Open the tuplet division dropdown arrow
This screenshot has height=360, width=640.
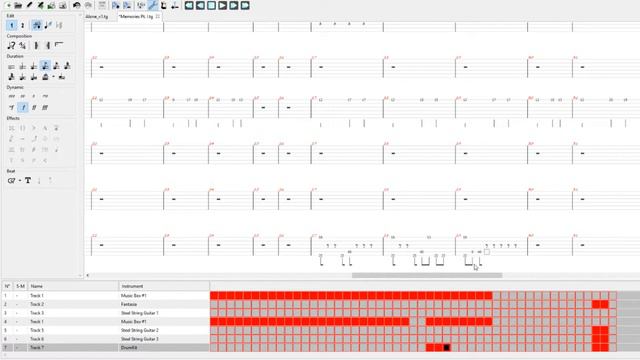pos(53,77)
